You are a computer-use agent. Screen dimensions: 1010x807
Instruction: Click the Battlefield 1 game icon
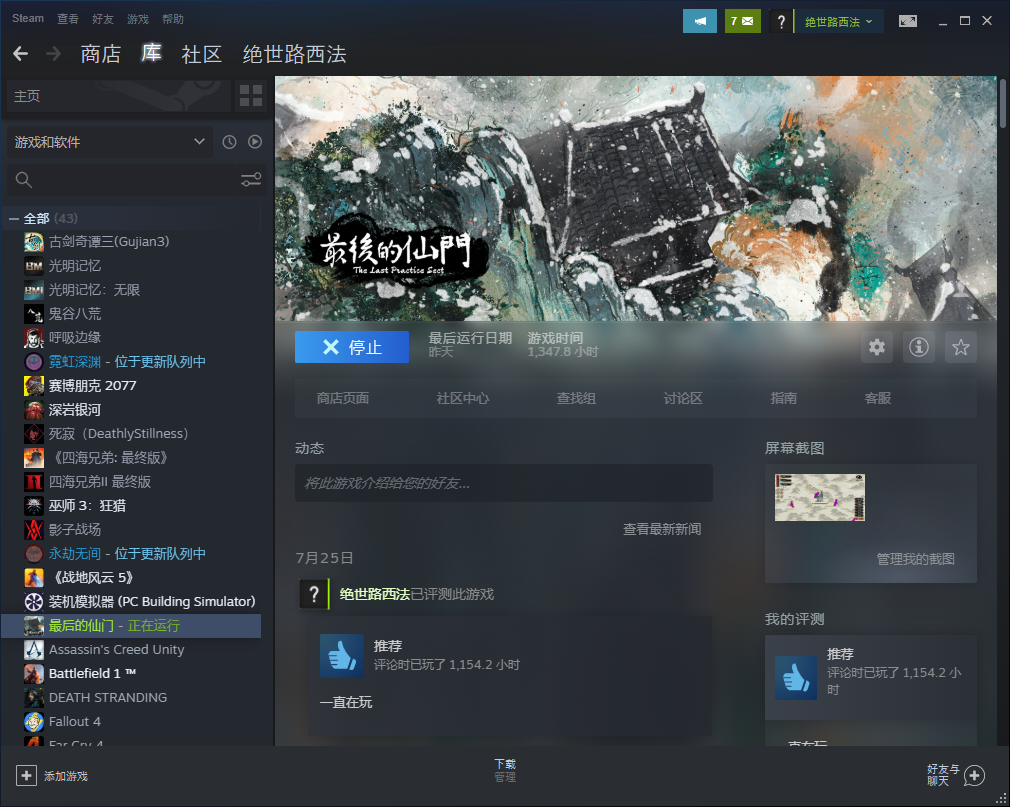pos(33,674)
